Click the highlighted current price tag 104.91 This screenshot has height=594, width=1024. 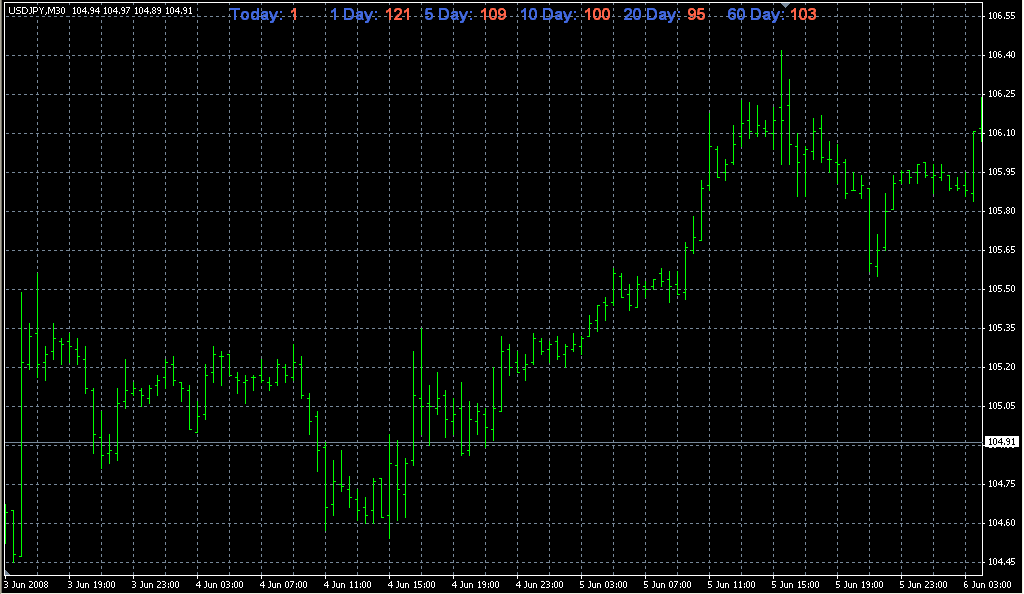(x=1002, y=443)
